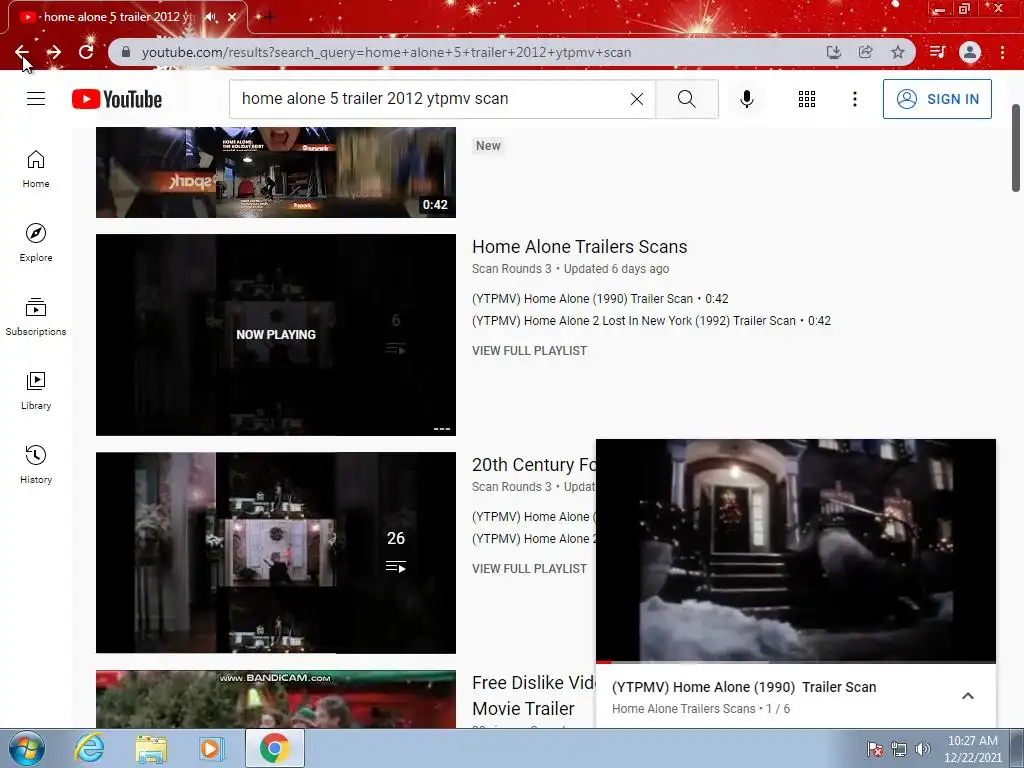
Task: Click the lock icon in the address bar
Action: click(x=126, y=52)
